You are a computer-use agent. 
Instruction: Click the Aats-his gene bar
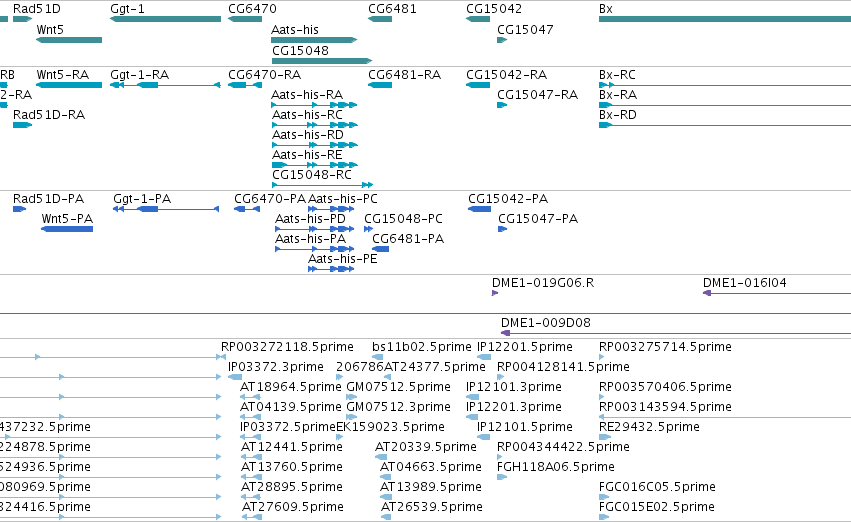(314, 40)
